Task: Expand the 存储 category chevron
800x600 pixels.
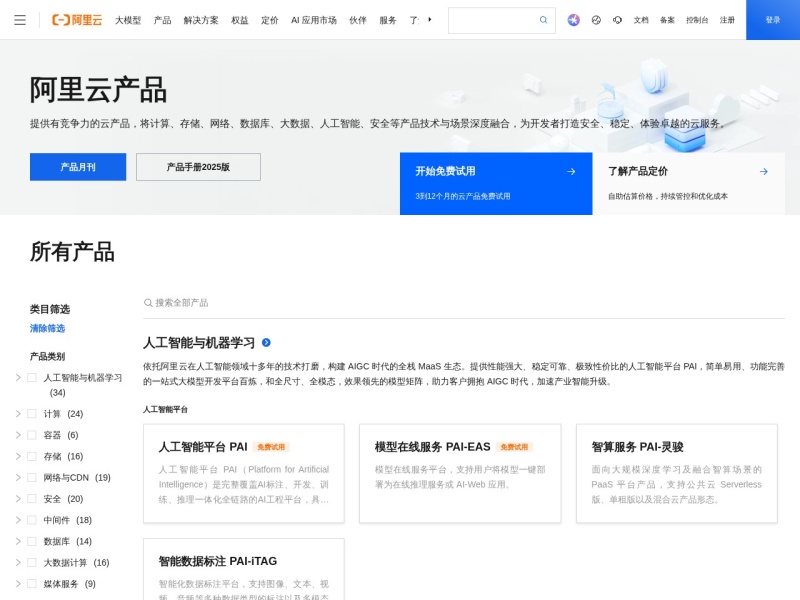Action: click(18, 456)
